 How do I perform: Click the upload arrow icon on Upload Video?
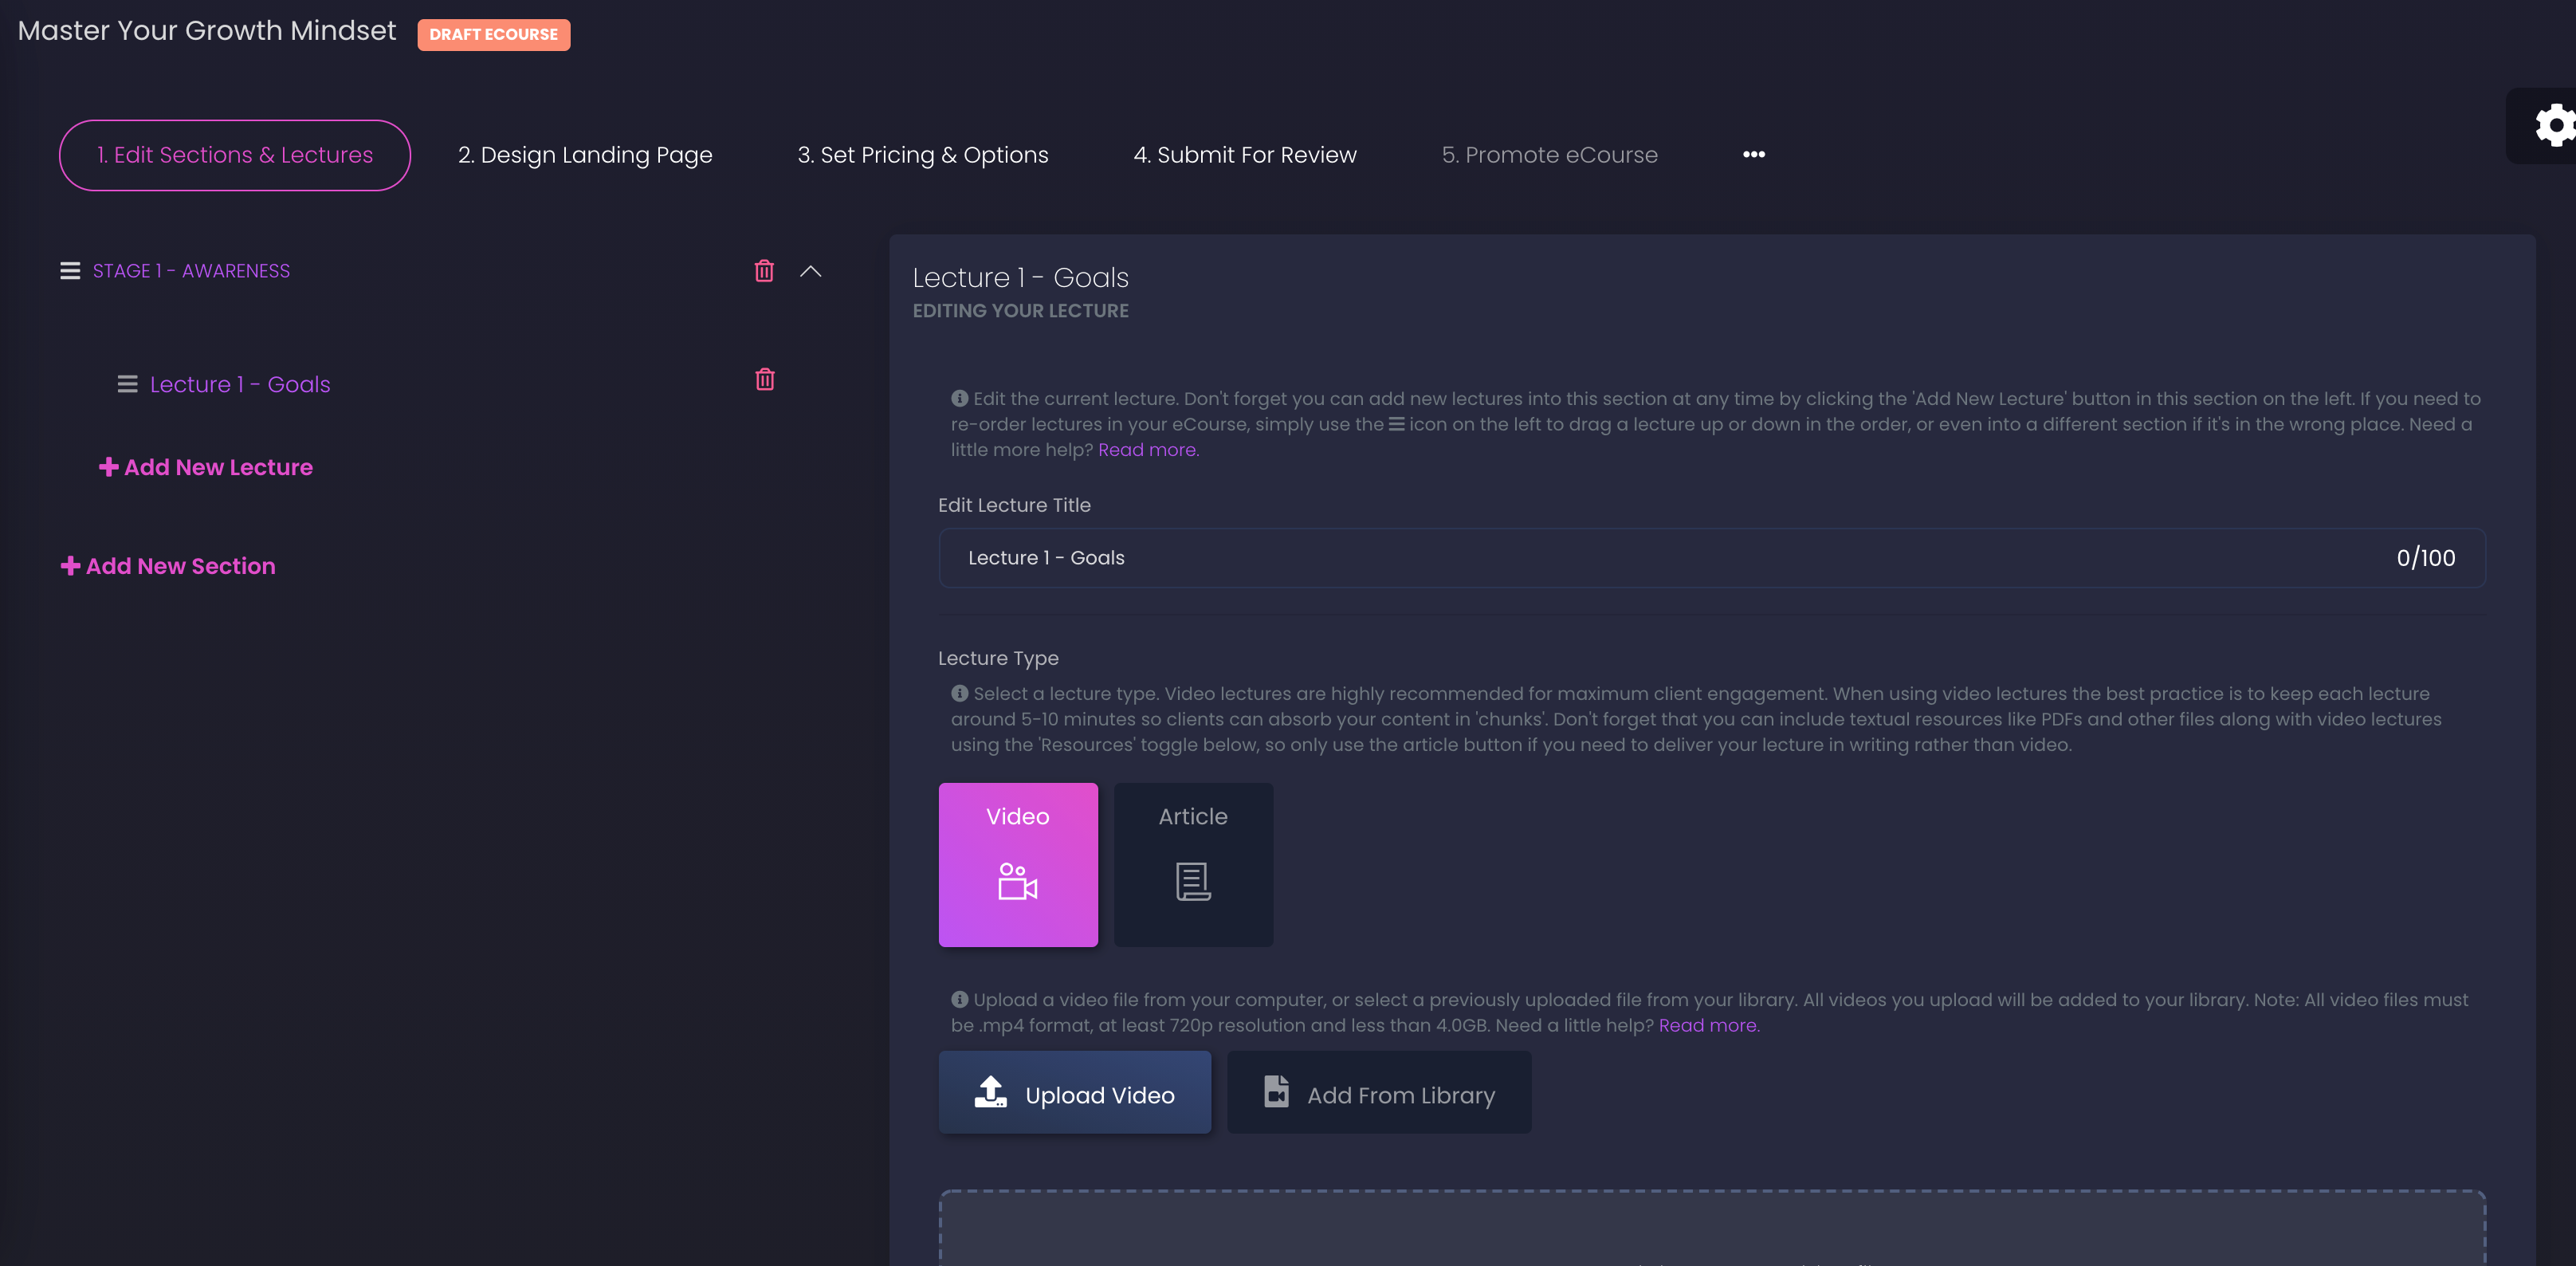(990, 1092)
